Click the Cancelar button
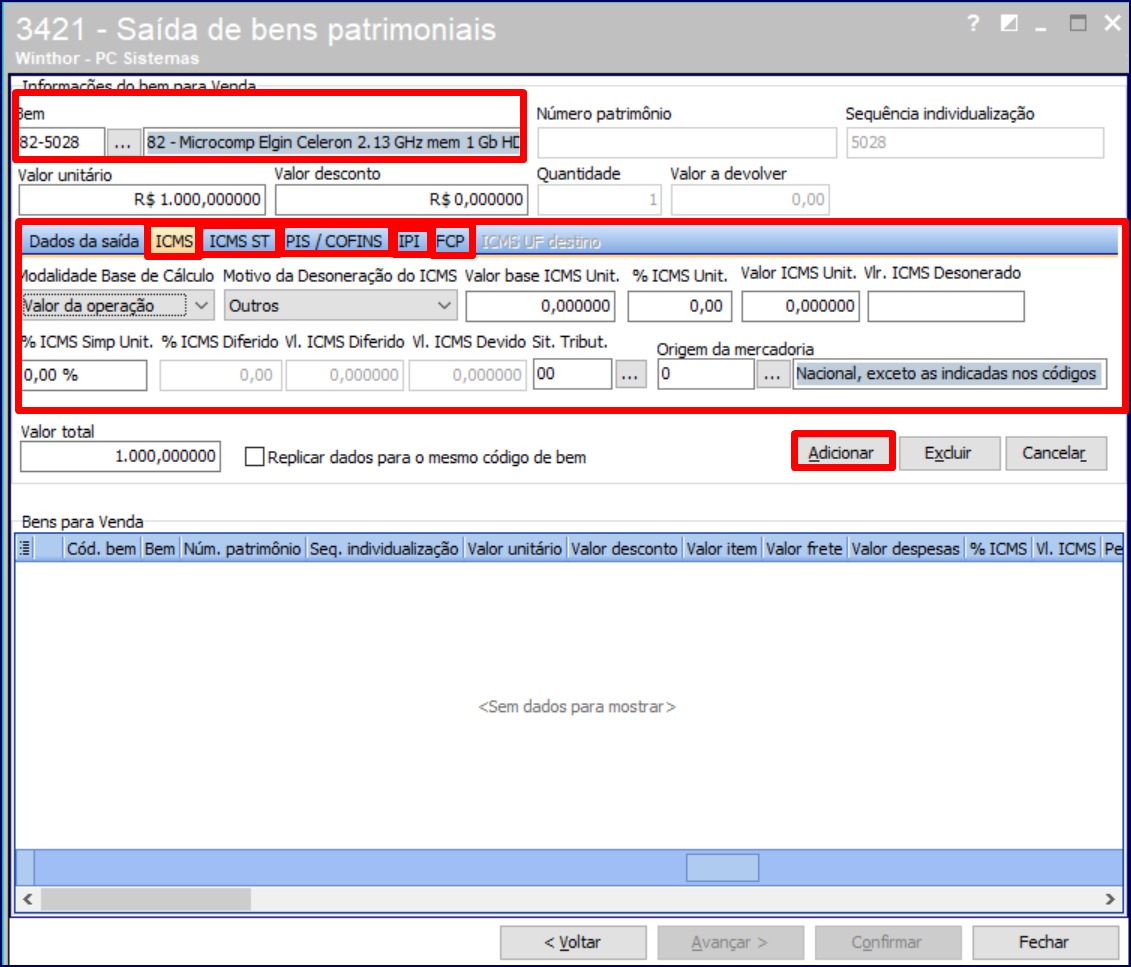Image resolution: width=1131 pixels, height=967 pixels. pyautogui.click(x=1055, y=453)
